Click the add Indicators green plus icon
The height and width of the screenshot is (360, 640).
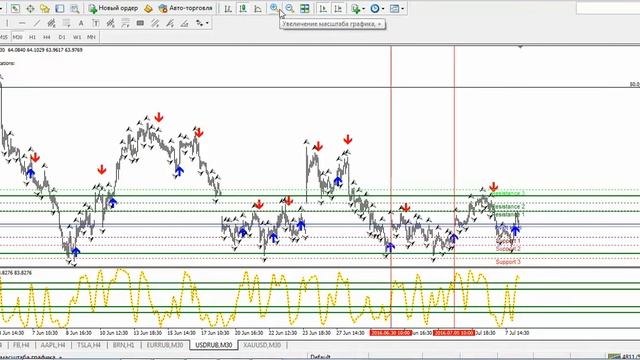[x=356, y=8]
